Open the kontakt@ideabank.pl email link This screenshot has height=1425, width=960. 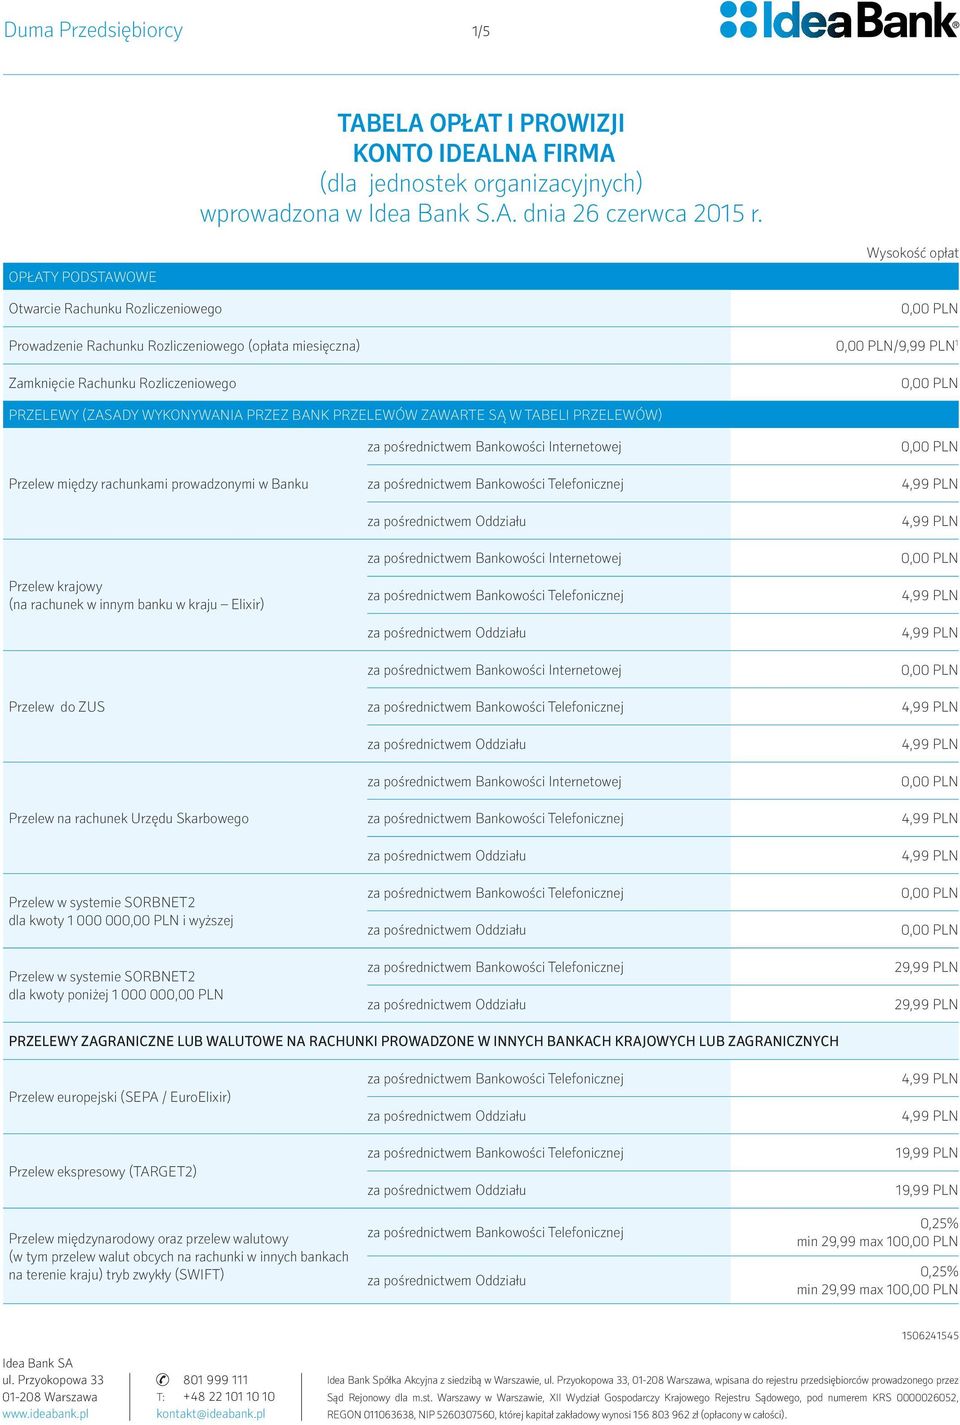point(211,1414)
